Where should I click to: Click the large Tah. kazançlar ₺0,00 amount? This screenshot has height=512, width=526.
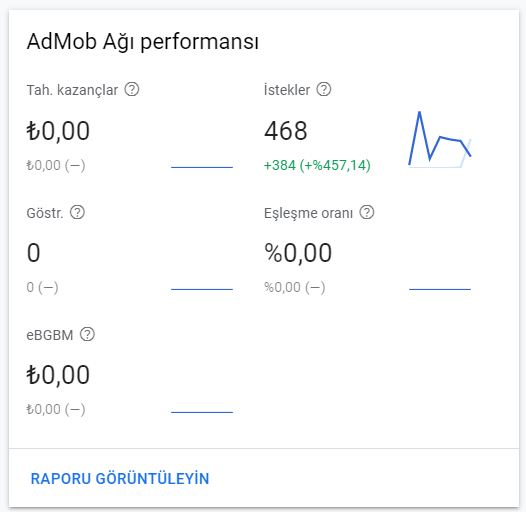tap(58, 131)
